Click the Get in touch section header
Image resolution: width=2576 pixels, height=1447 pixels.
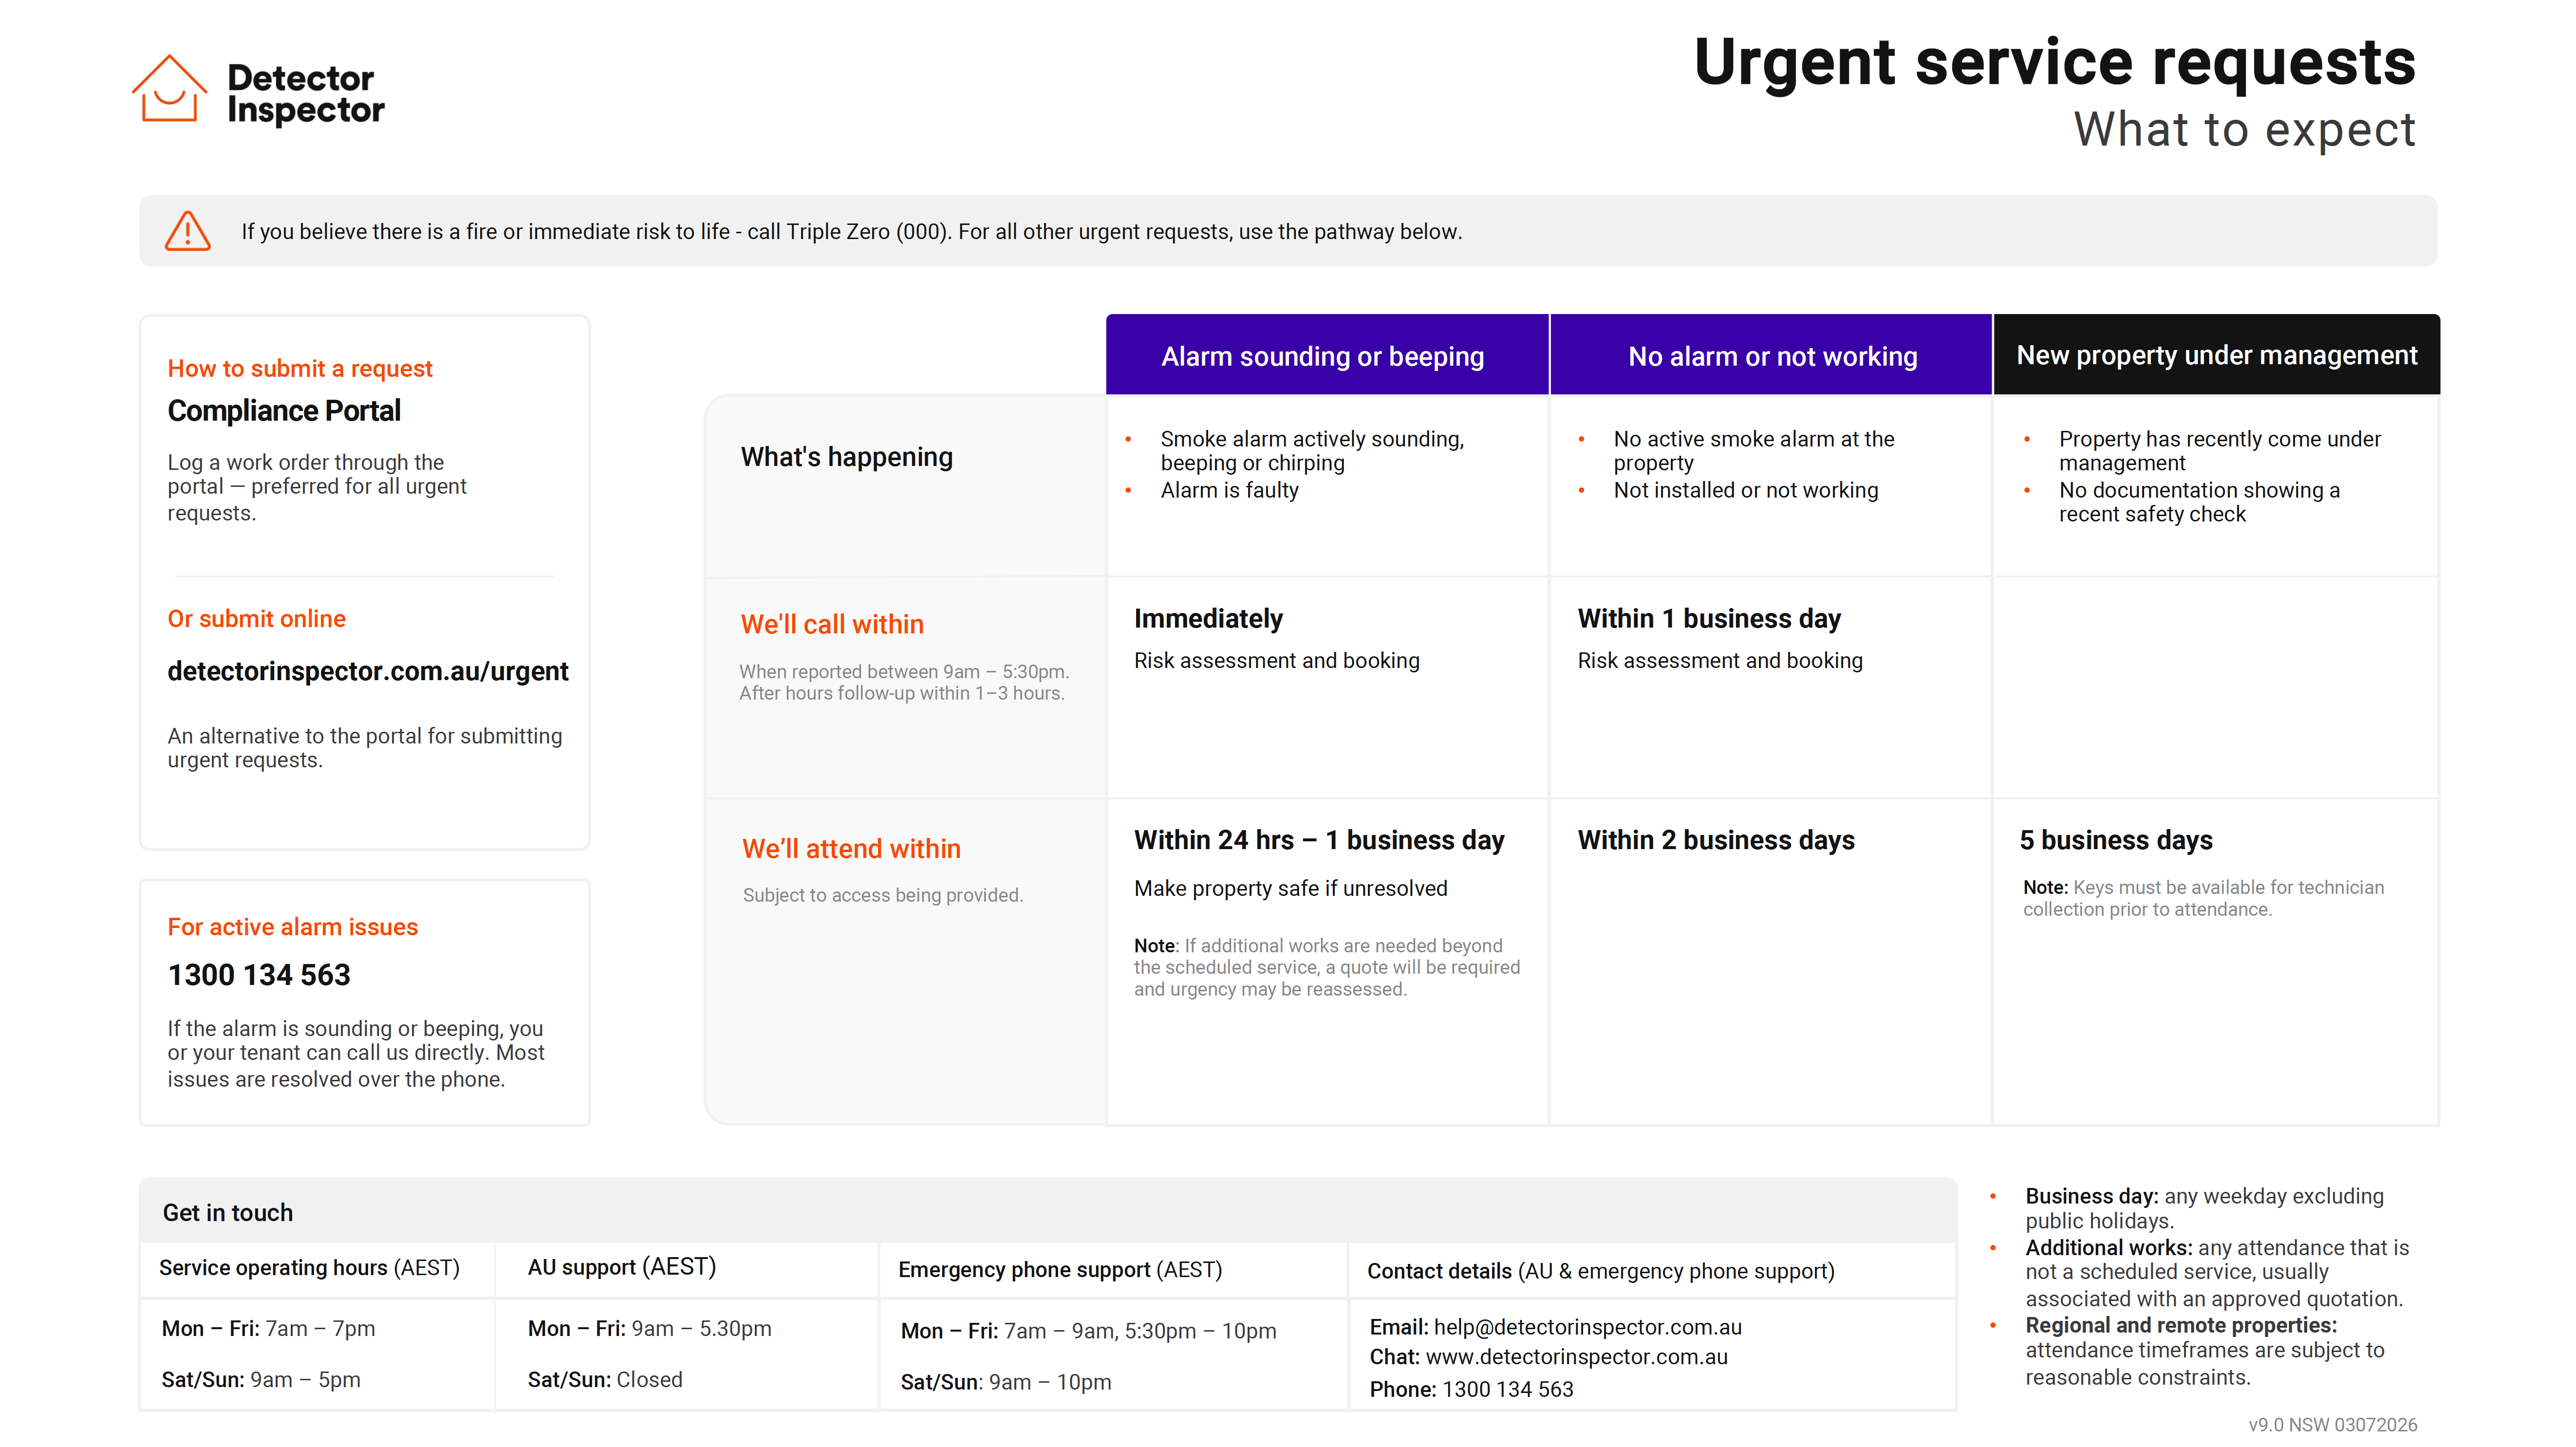point(228,1213)
